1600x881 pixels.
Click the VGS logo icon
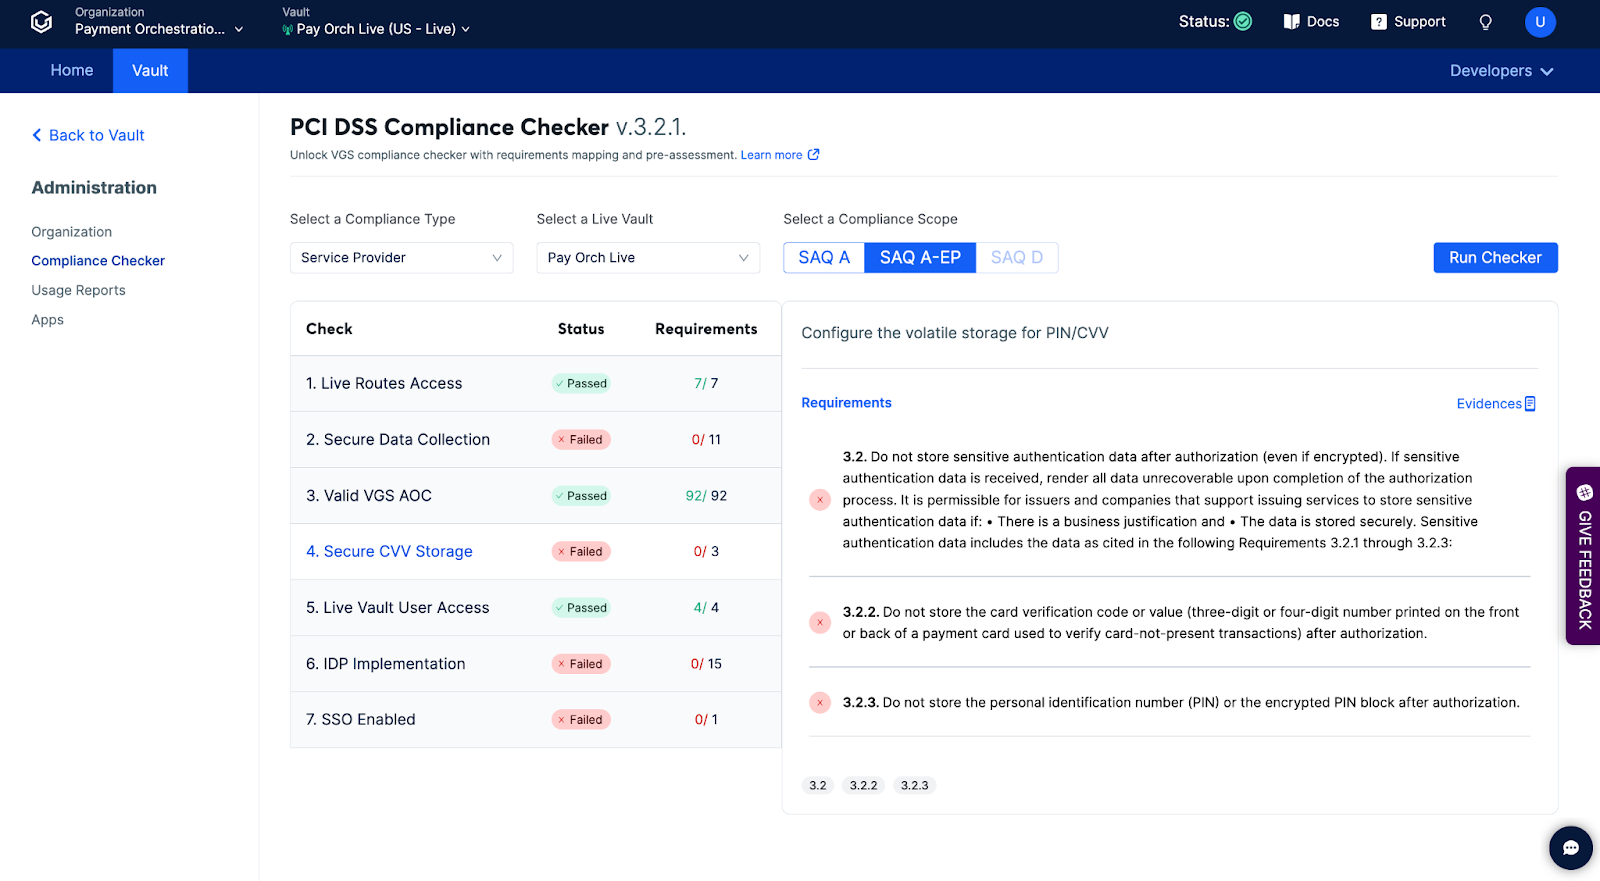[41, 22]
